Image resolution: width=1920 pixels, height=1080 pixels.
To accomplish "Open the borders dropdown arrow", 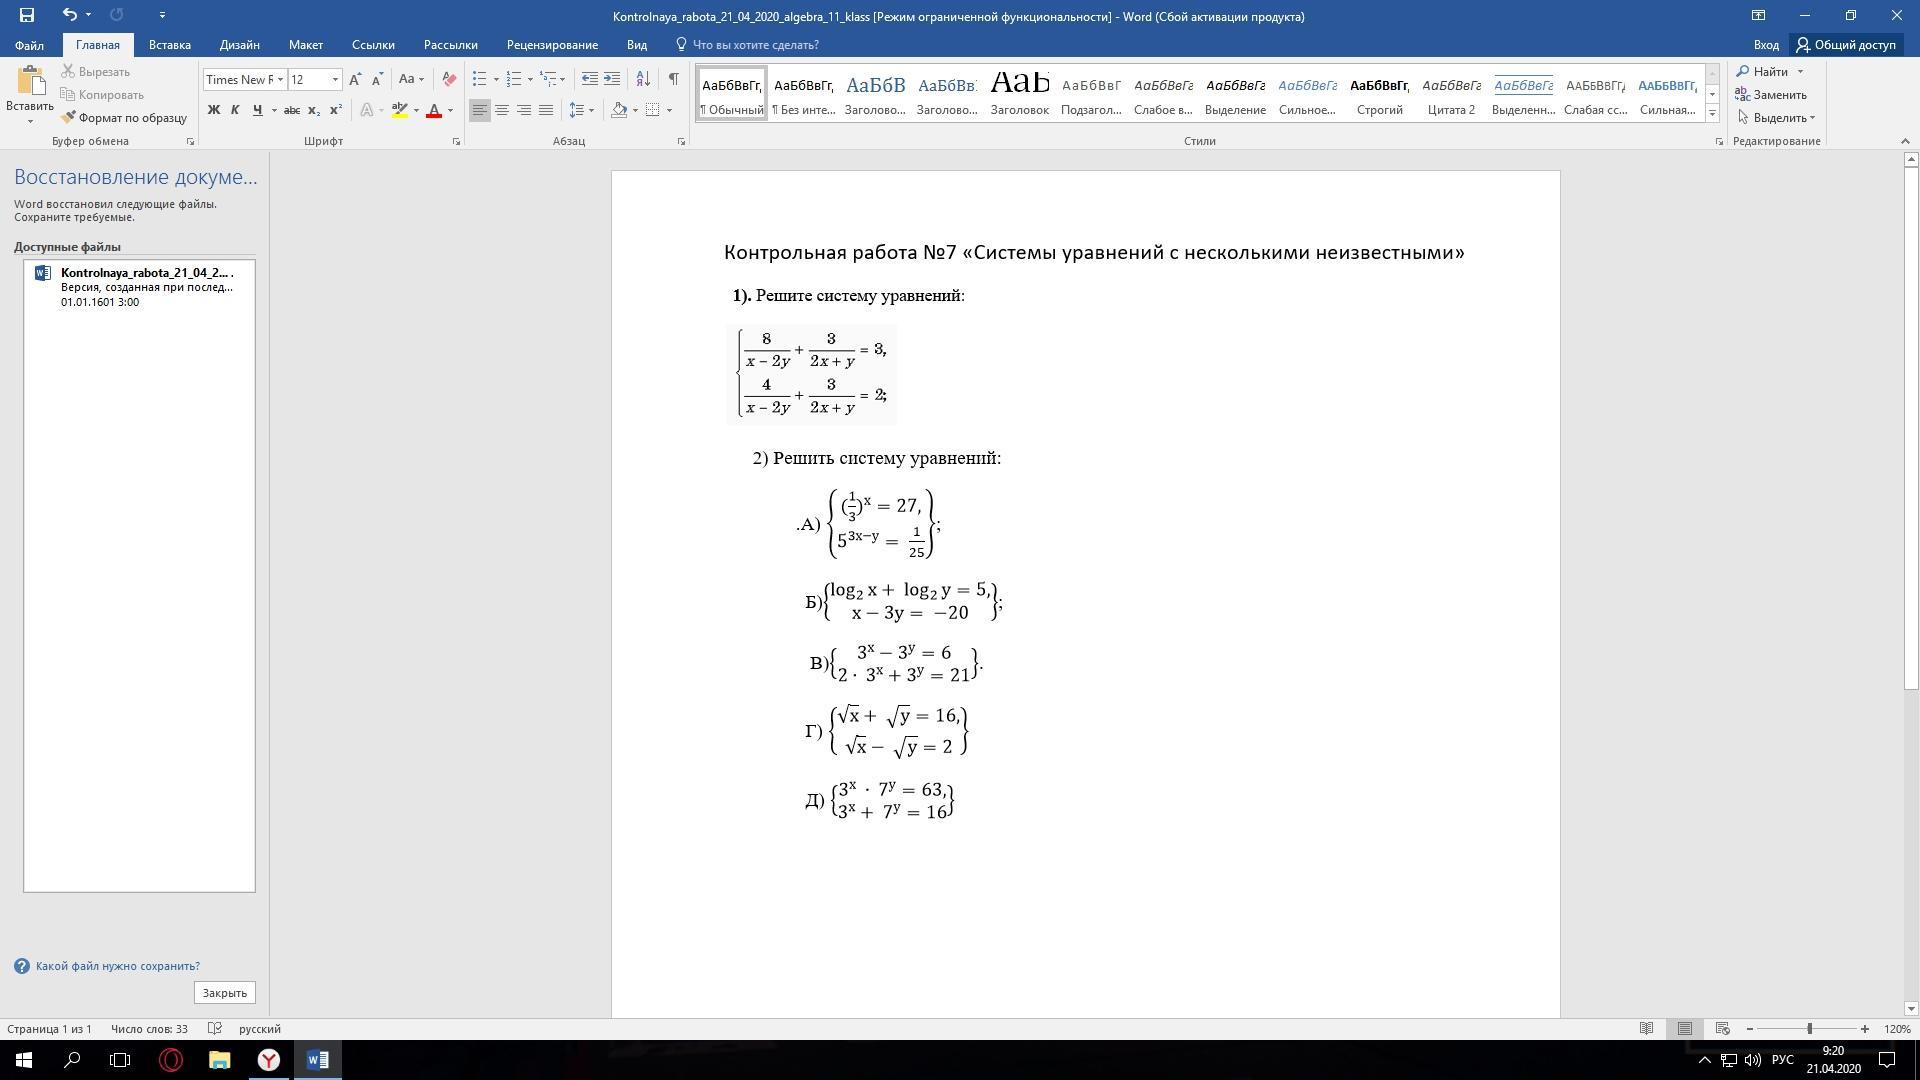I will pos(669,110).
